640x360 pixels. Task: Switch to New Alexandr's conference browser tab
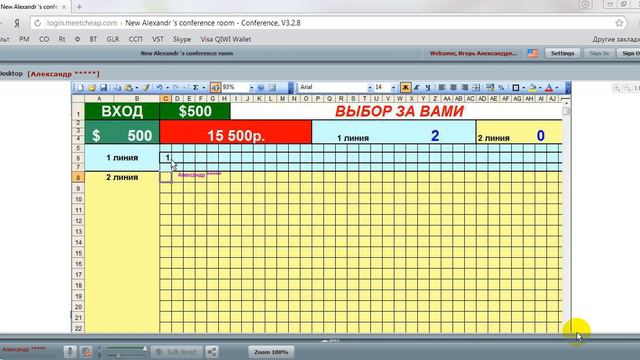(x=32, y=7)
